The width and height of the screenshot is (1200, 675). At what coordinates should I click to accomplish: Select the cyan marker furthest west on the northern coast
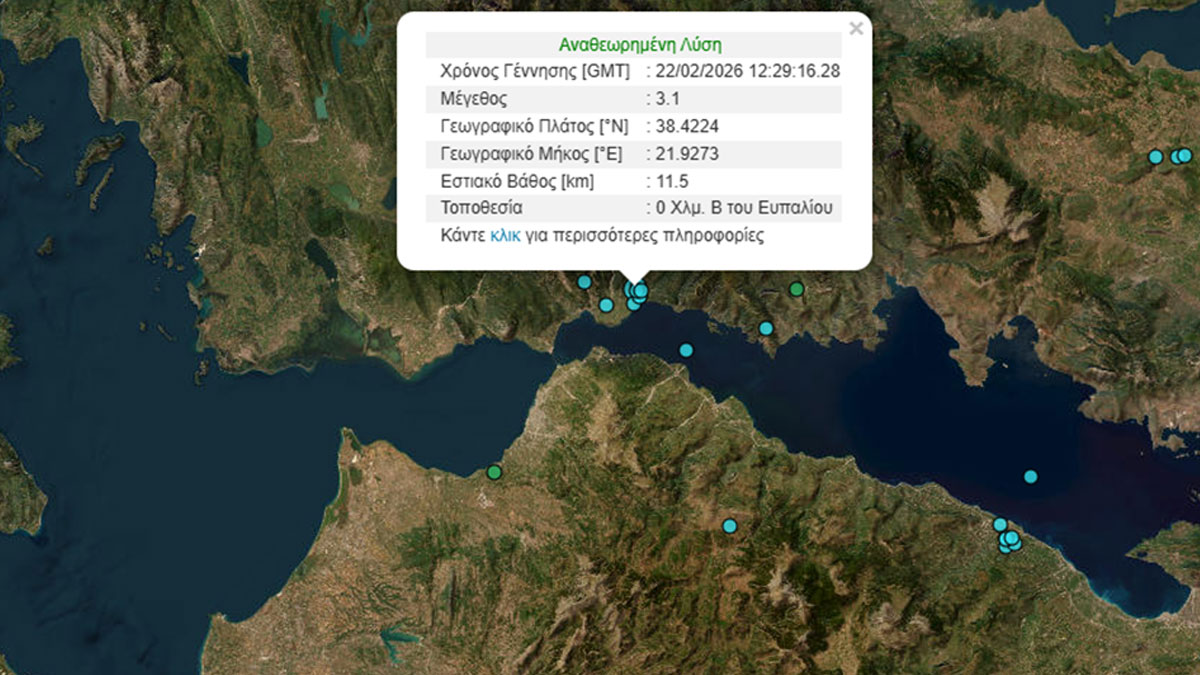point(584,282)
